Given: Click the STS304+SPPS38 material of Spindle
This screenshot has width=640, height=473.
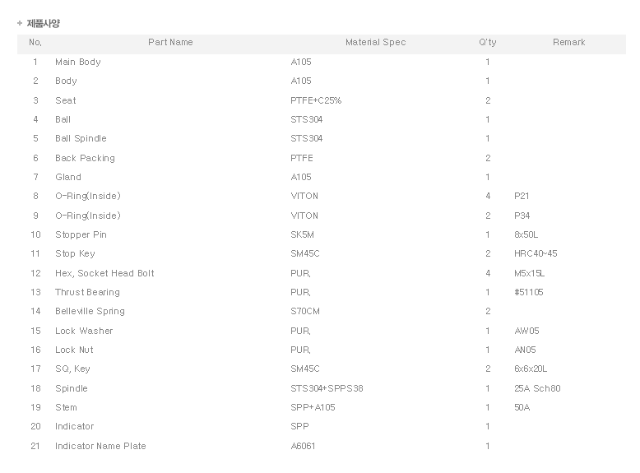Looking at the screenshot, I should 327,388.
